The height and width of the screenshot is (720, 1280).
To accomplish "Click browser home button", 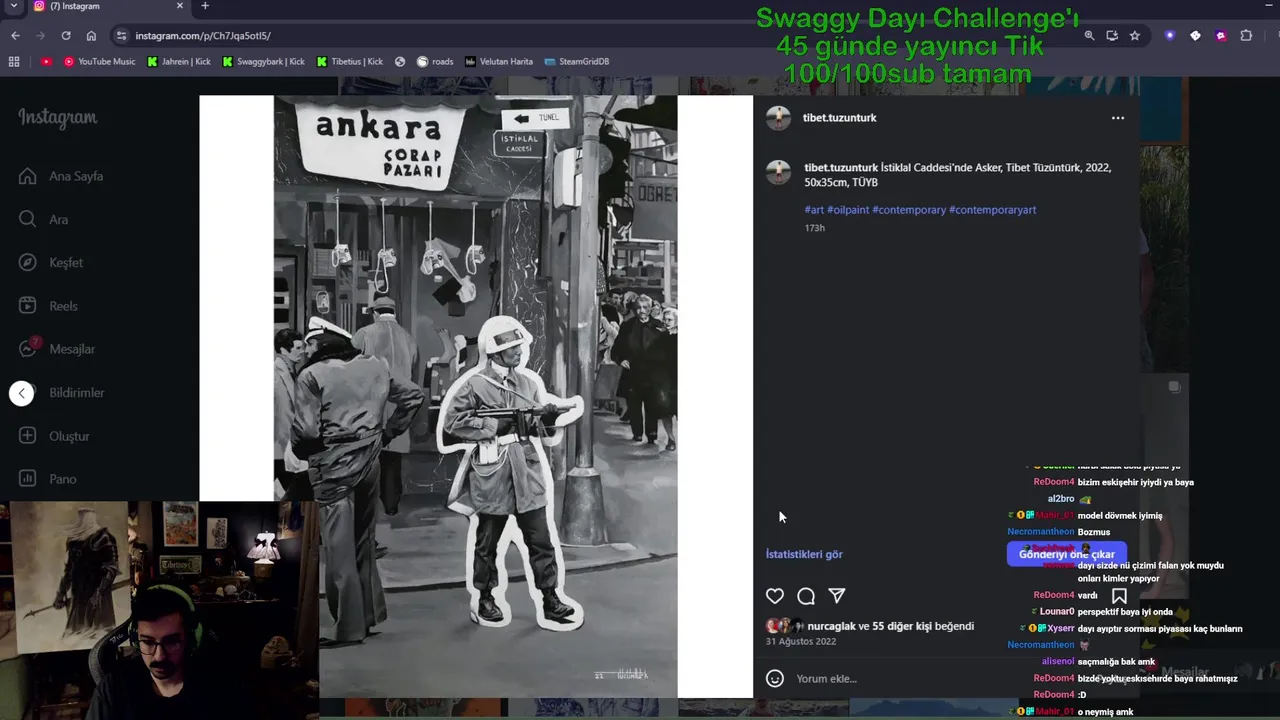I will pyautogui.click(x=91, y=35).
